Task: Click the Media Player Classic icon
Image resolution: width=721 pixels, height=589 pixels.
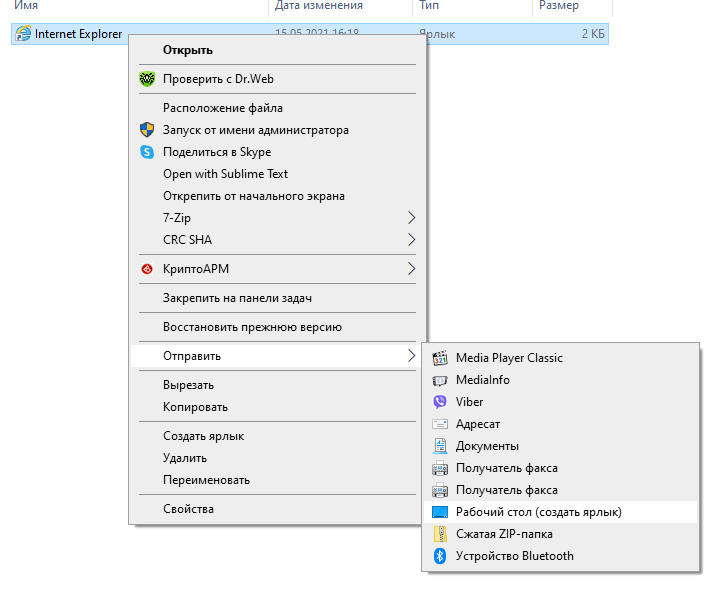Action: [440, 358]
